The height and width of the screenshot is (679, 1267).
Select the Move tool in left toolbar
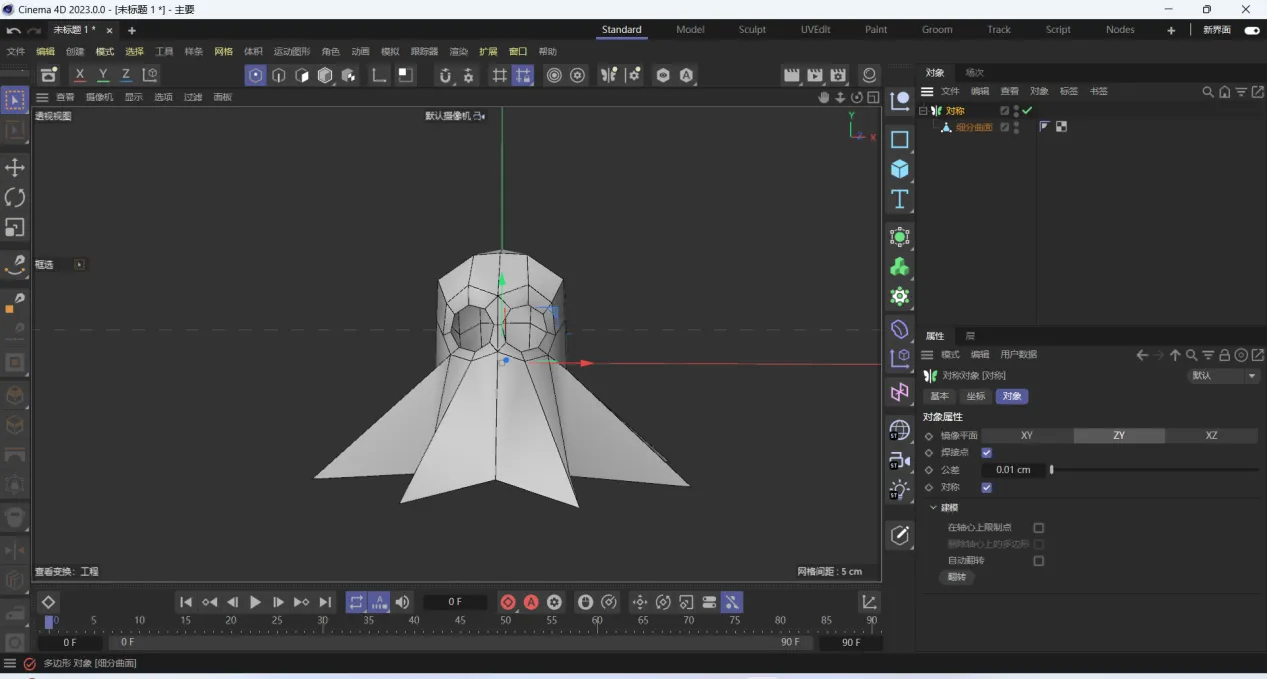[x=15, y=167]
